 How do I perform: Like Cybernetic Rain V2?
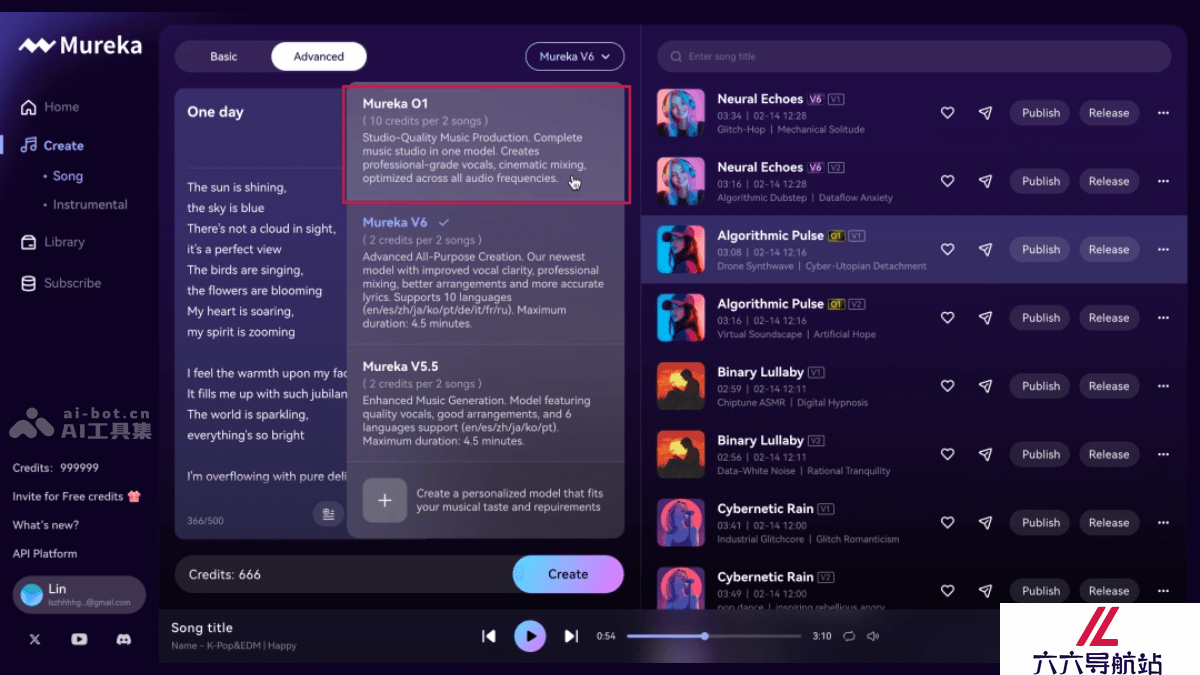947,591
